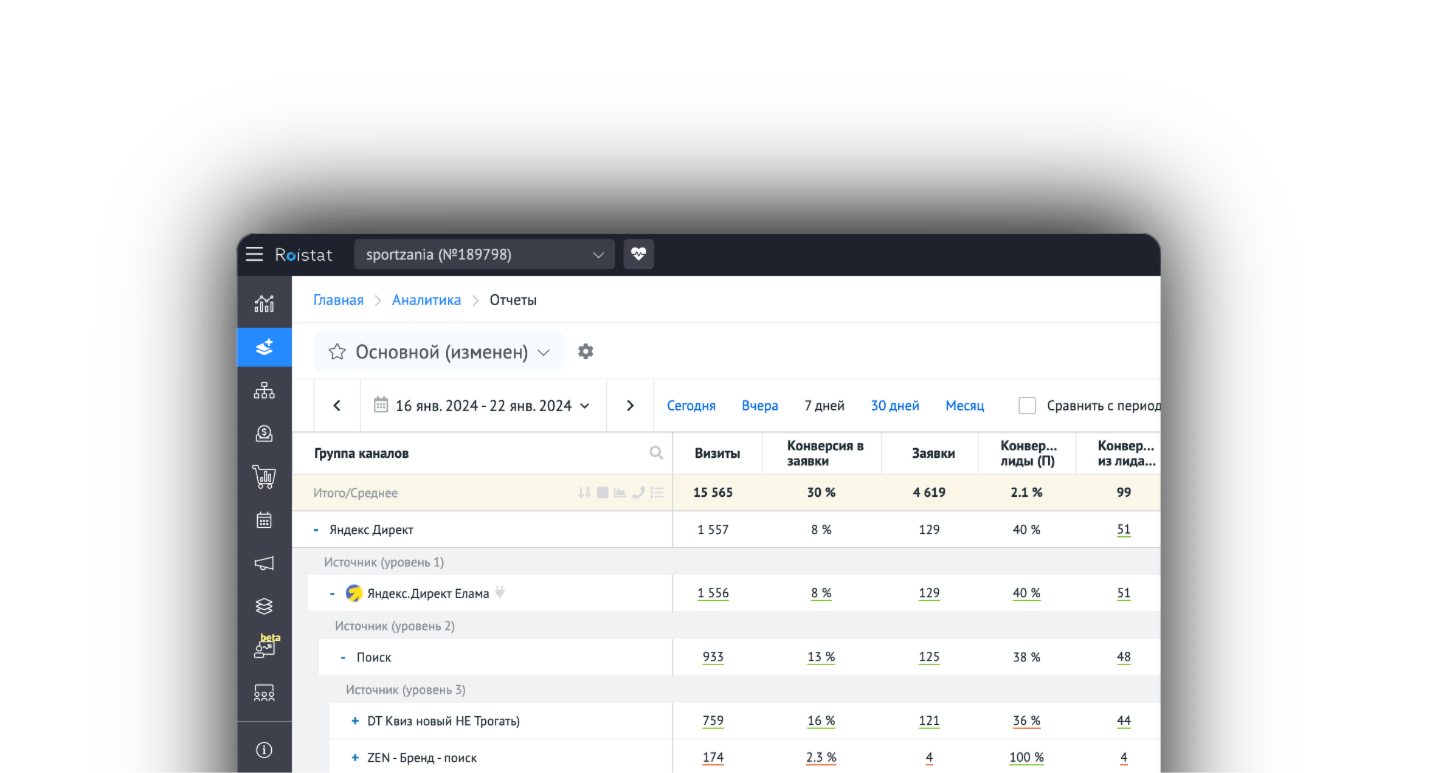Go to Главная breadcrumb link
The height and width of the screenshot is (773, 1440).
(338, 300)
